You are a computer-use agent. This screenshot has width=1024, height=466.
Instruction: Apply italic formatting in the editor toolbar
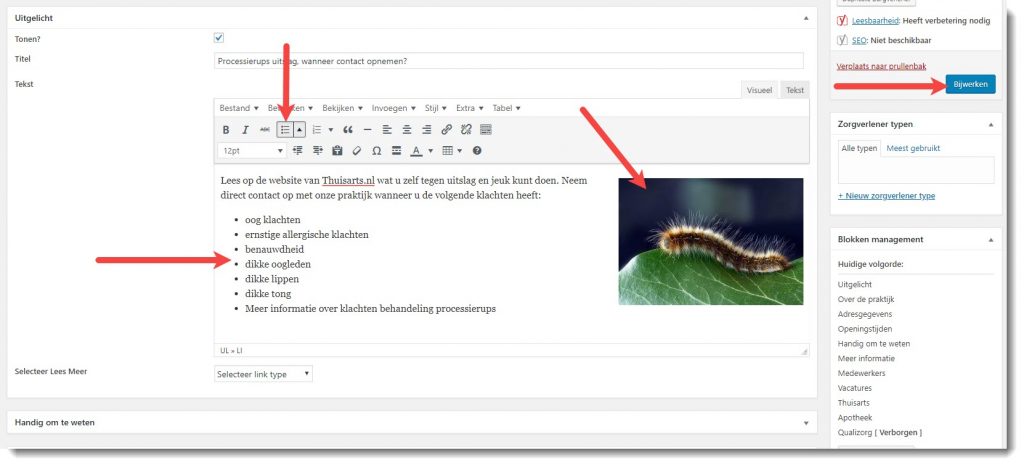point(246,130)
